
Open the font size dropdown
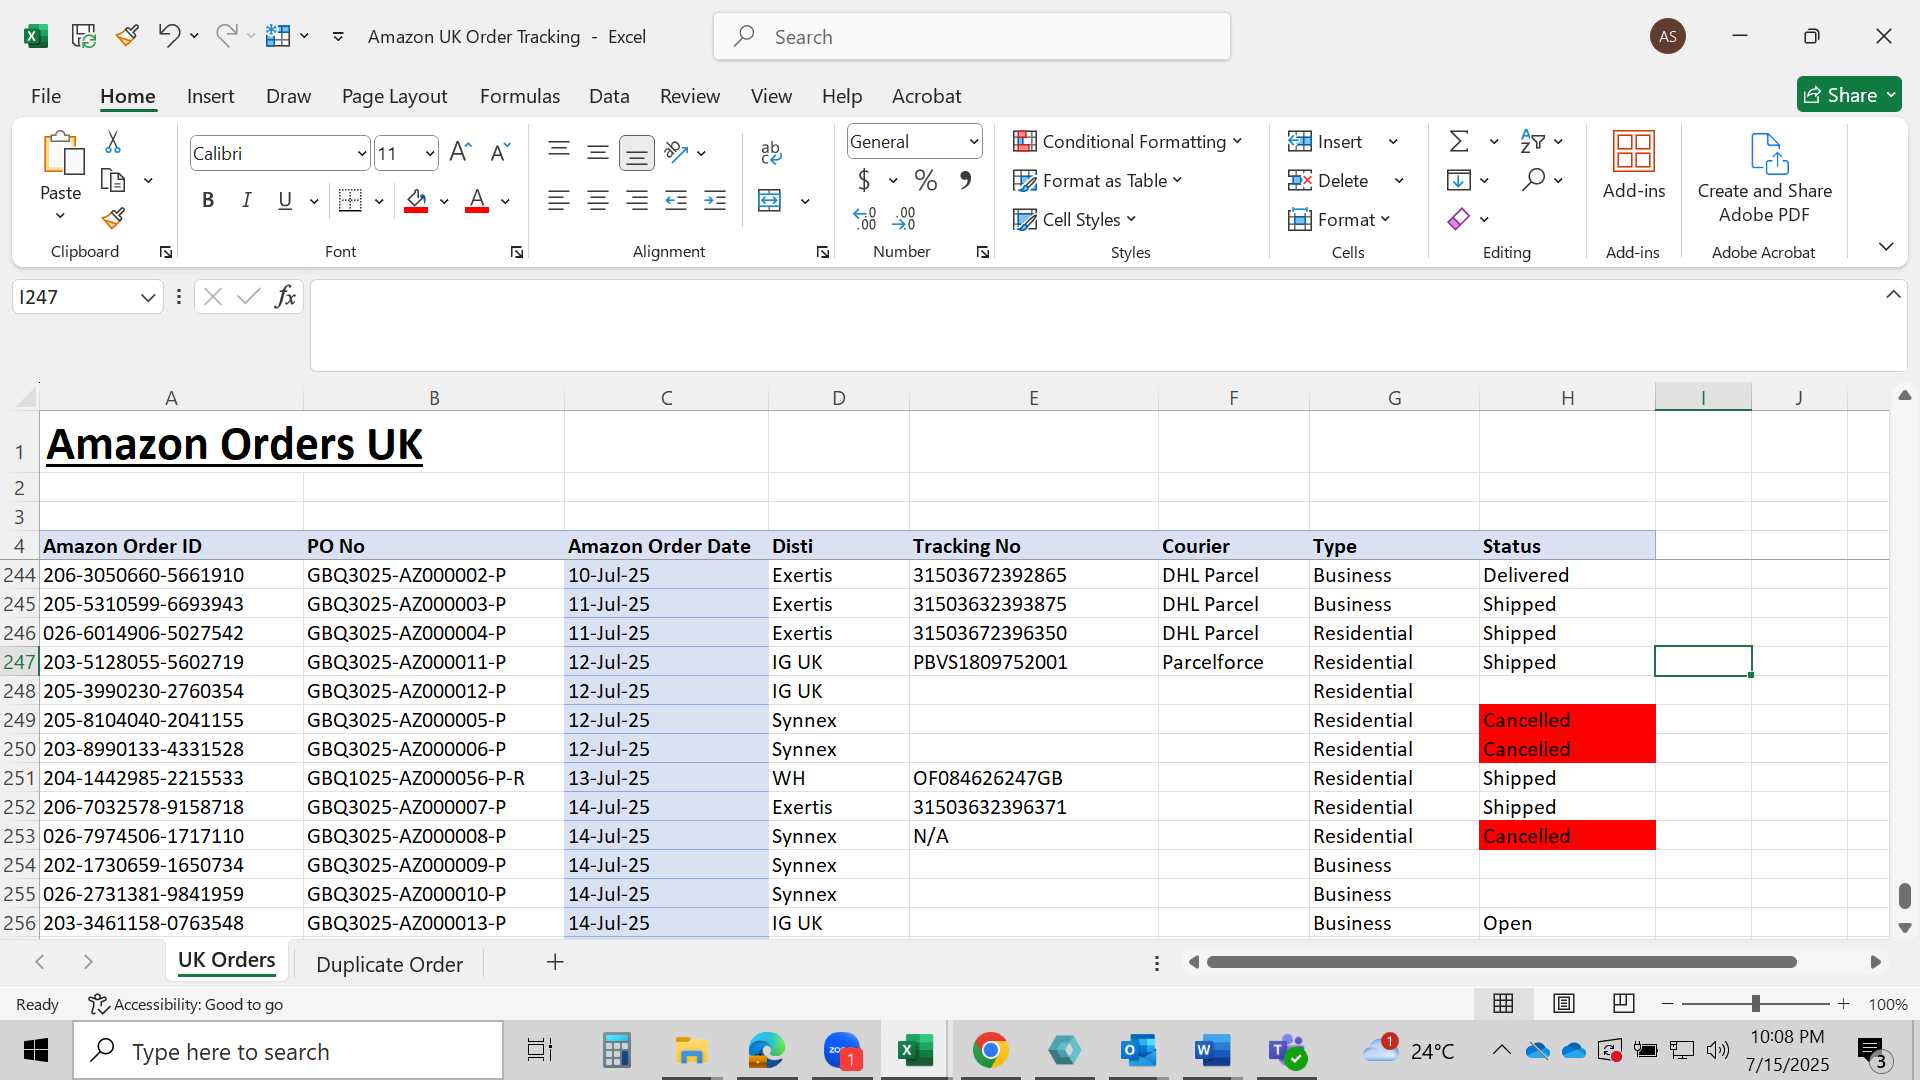tap(430, 154)
